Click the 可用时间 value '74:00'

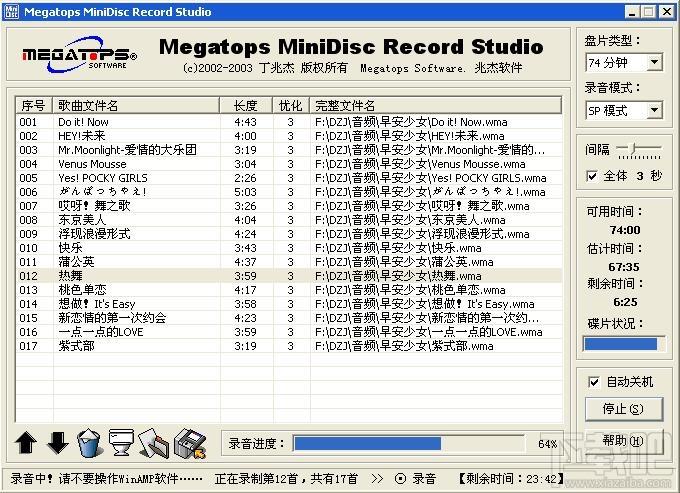pos(625,230)
